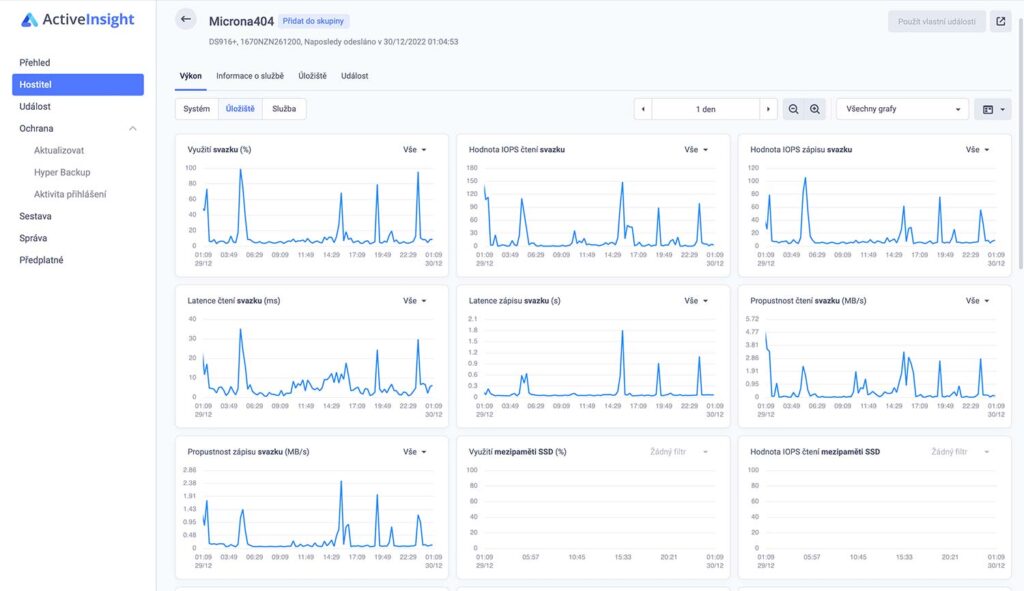Viewport: 1024px width, 591px height.
Task: Click the Hodnota IOPS čtení mezipaměti SSD title
Action: 814,452
